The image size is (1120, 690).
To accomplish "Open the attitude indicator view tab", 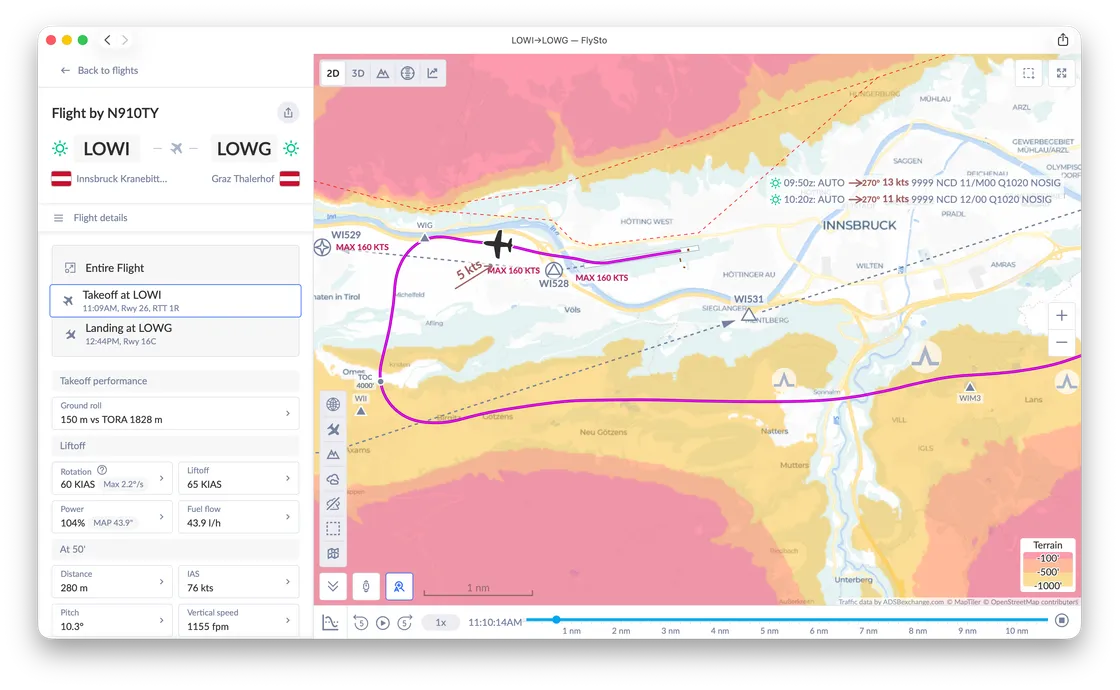I will (408, 73).
